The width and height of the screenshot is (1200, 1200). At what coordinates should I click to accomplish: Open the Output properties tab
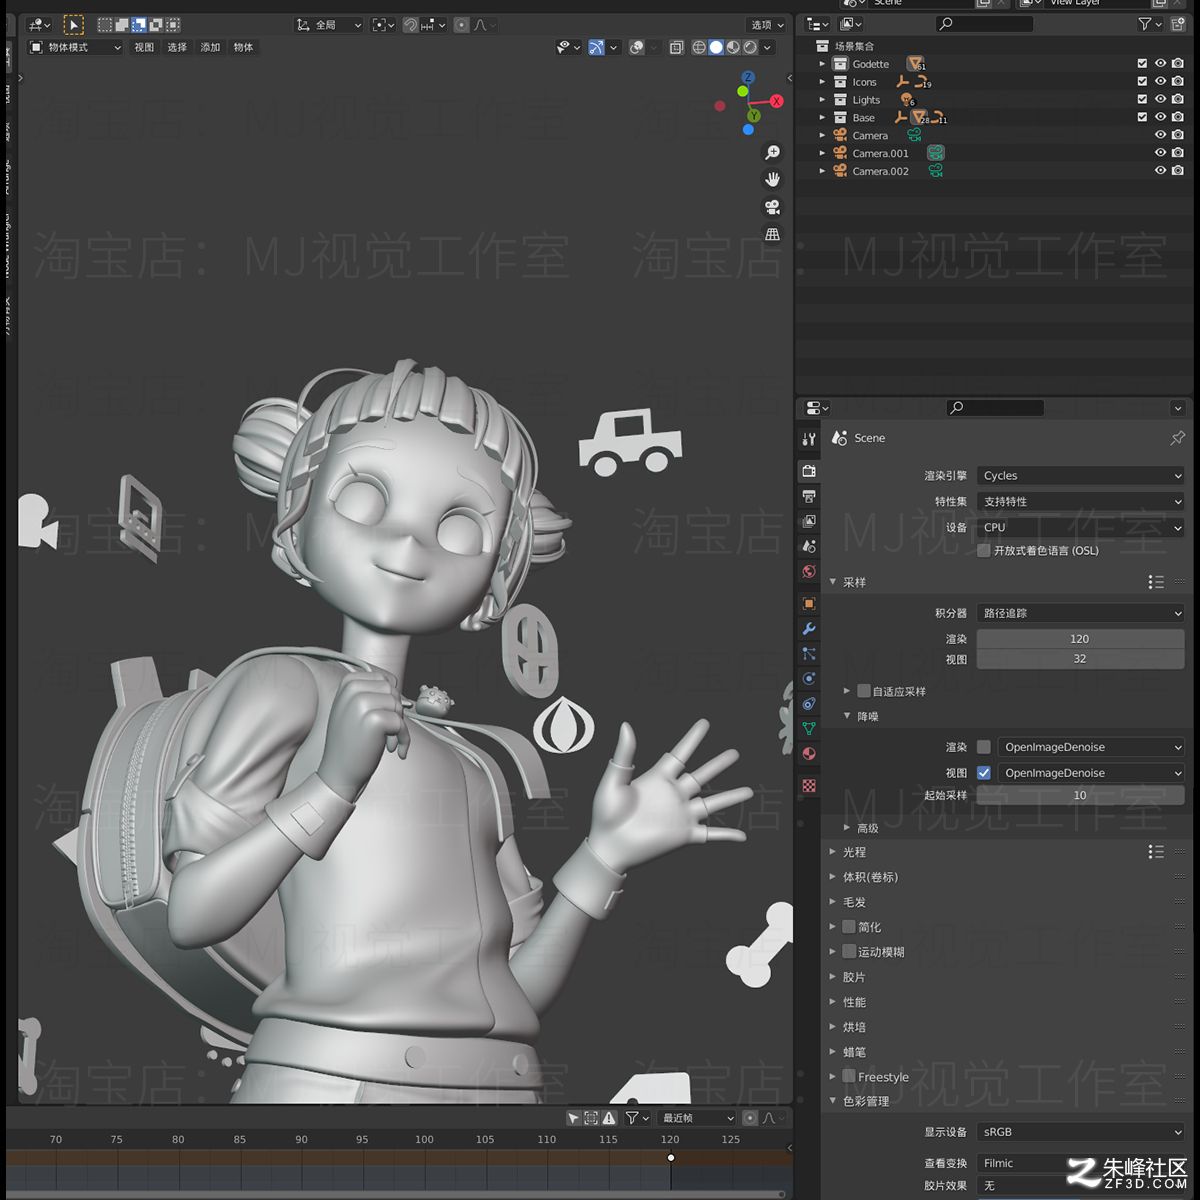pyautogui.click(x=809, y=496)
